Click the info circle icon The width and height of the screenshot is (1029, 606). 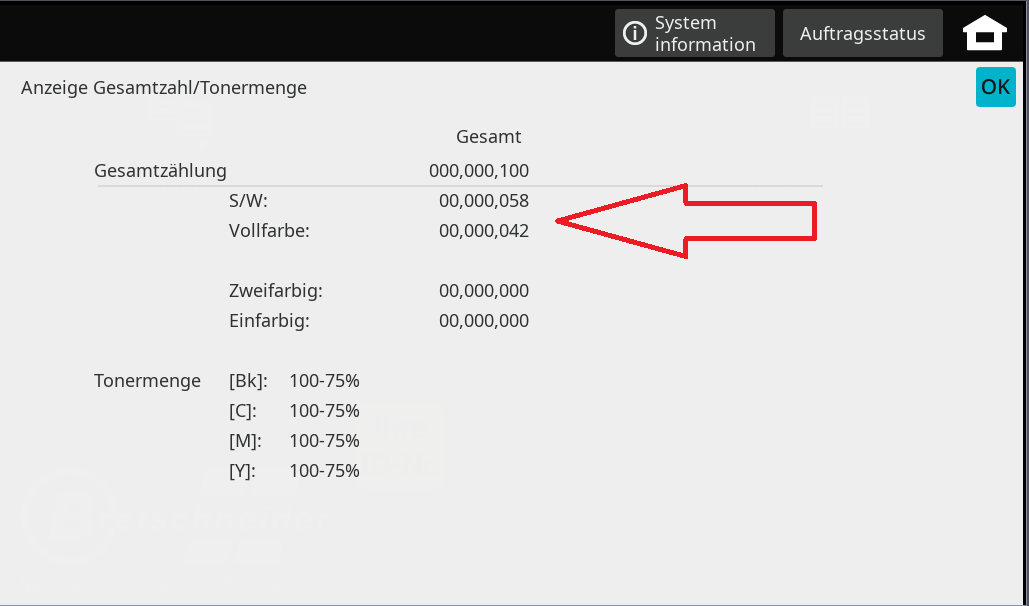[x=634, y=34]
